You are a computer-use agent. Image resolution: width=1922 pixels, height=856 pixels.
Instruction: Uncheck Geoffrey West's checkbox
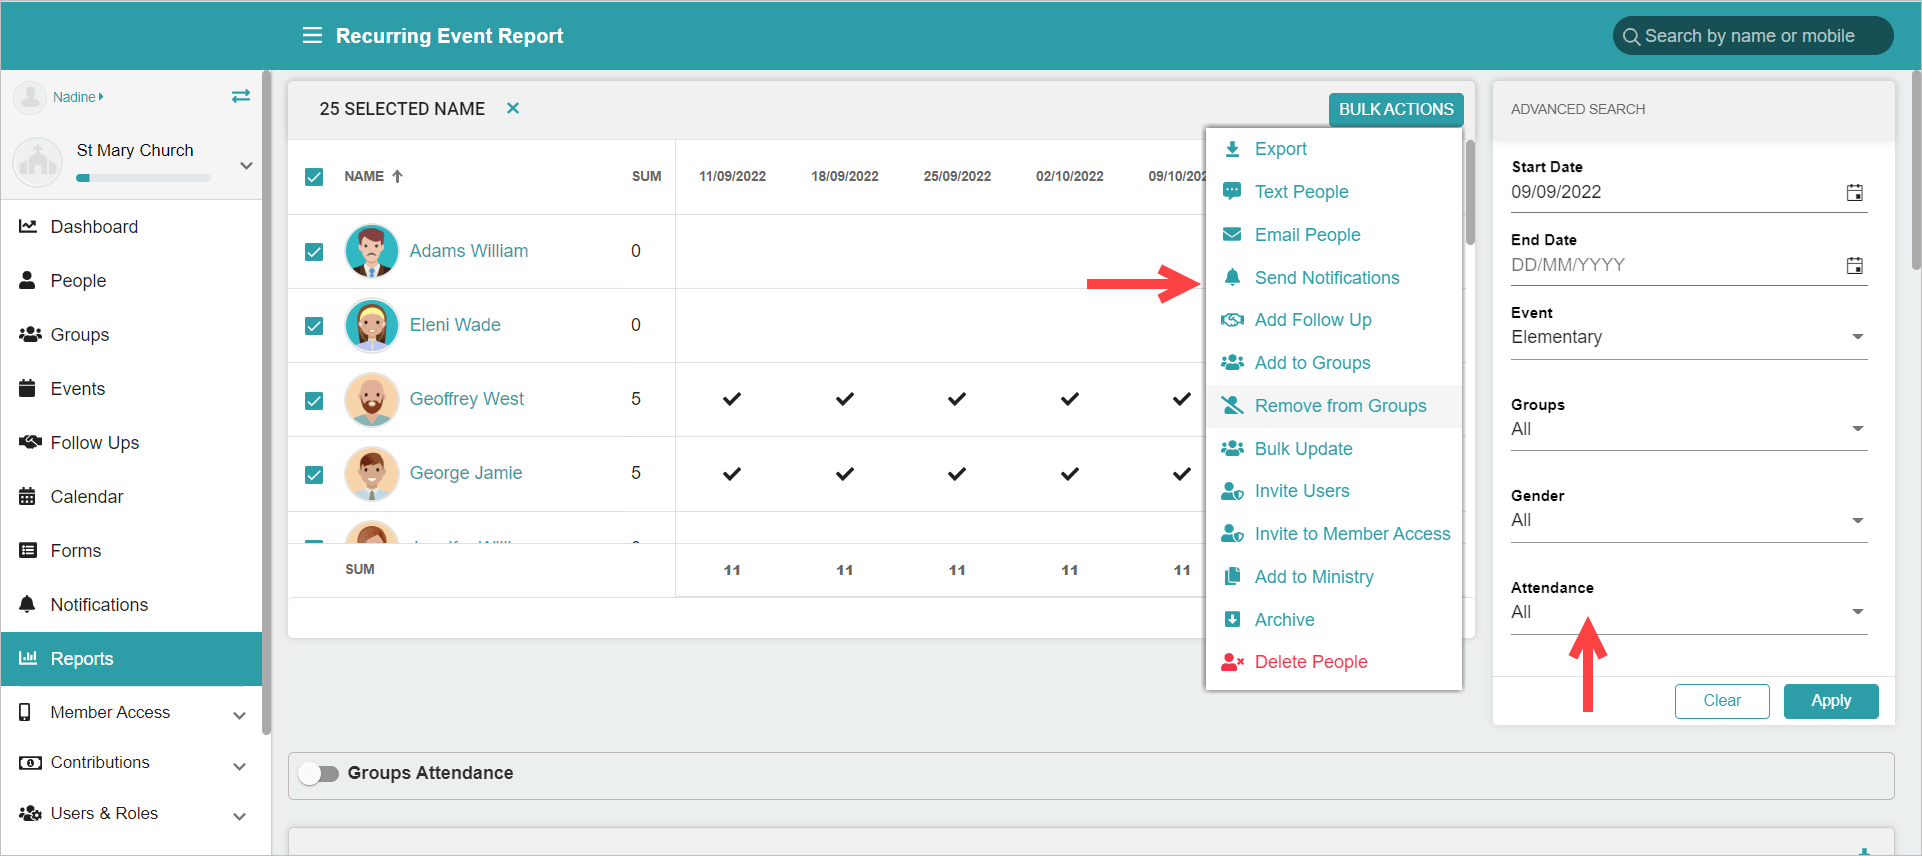[x=314, y=401]
